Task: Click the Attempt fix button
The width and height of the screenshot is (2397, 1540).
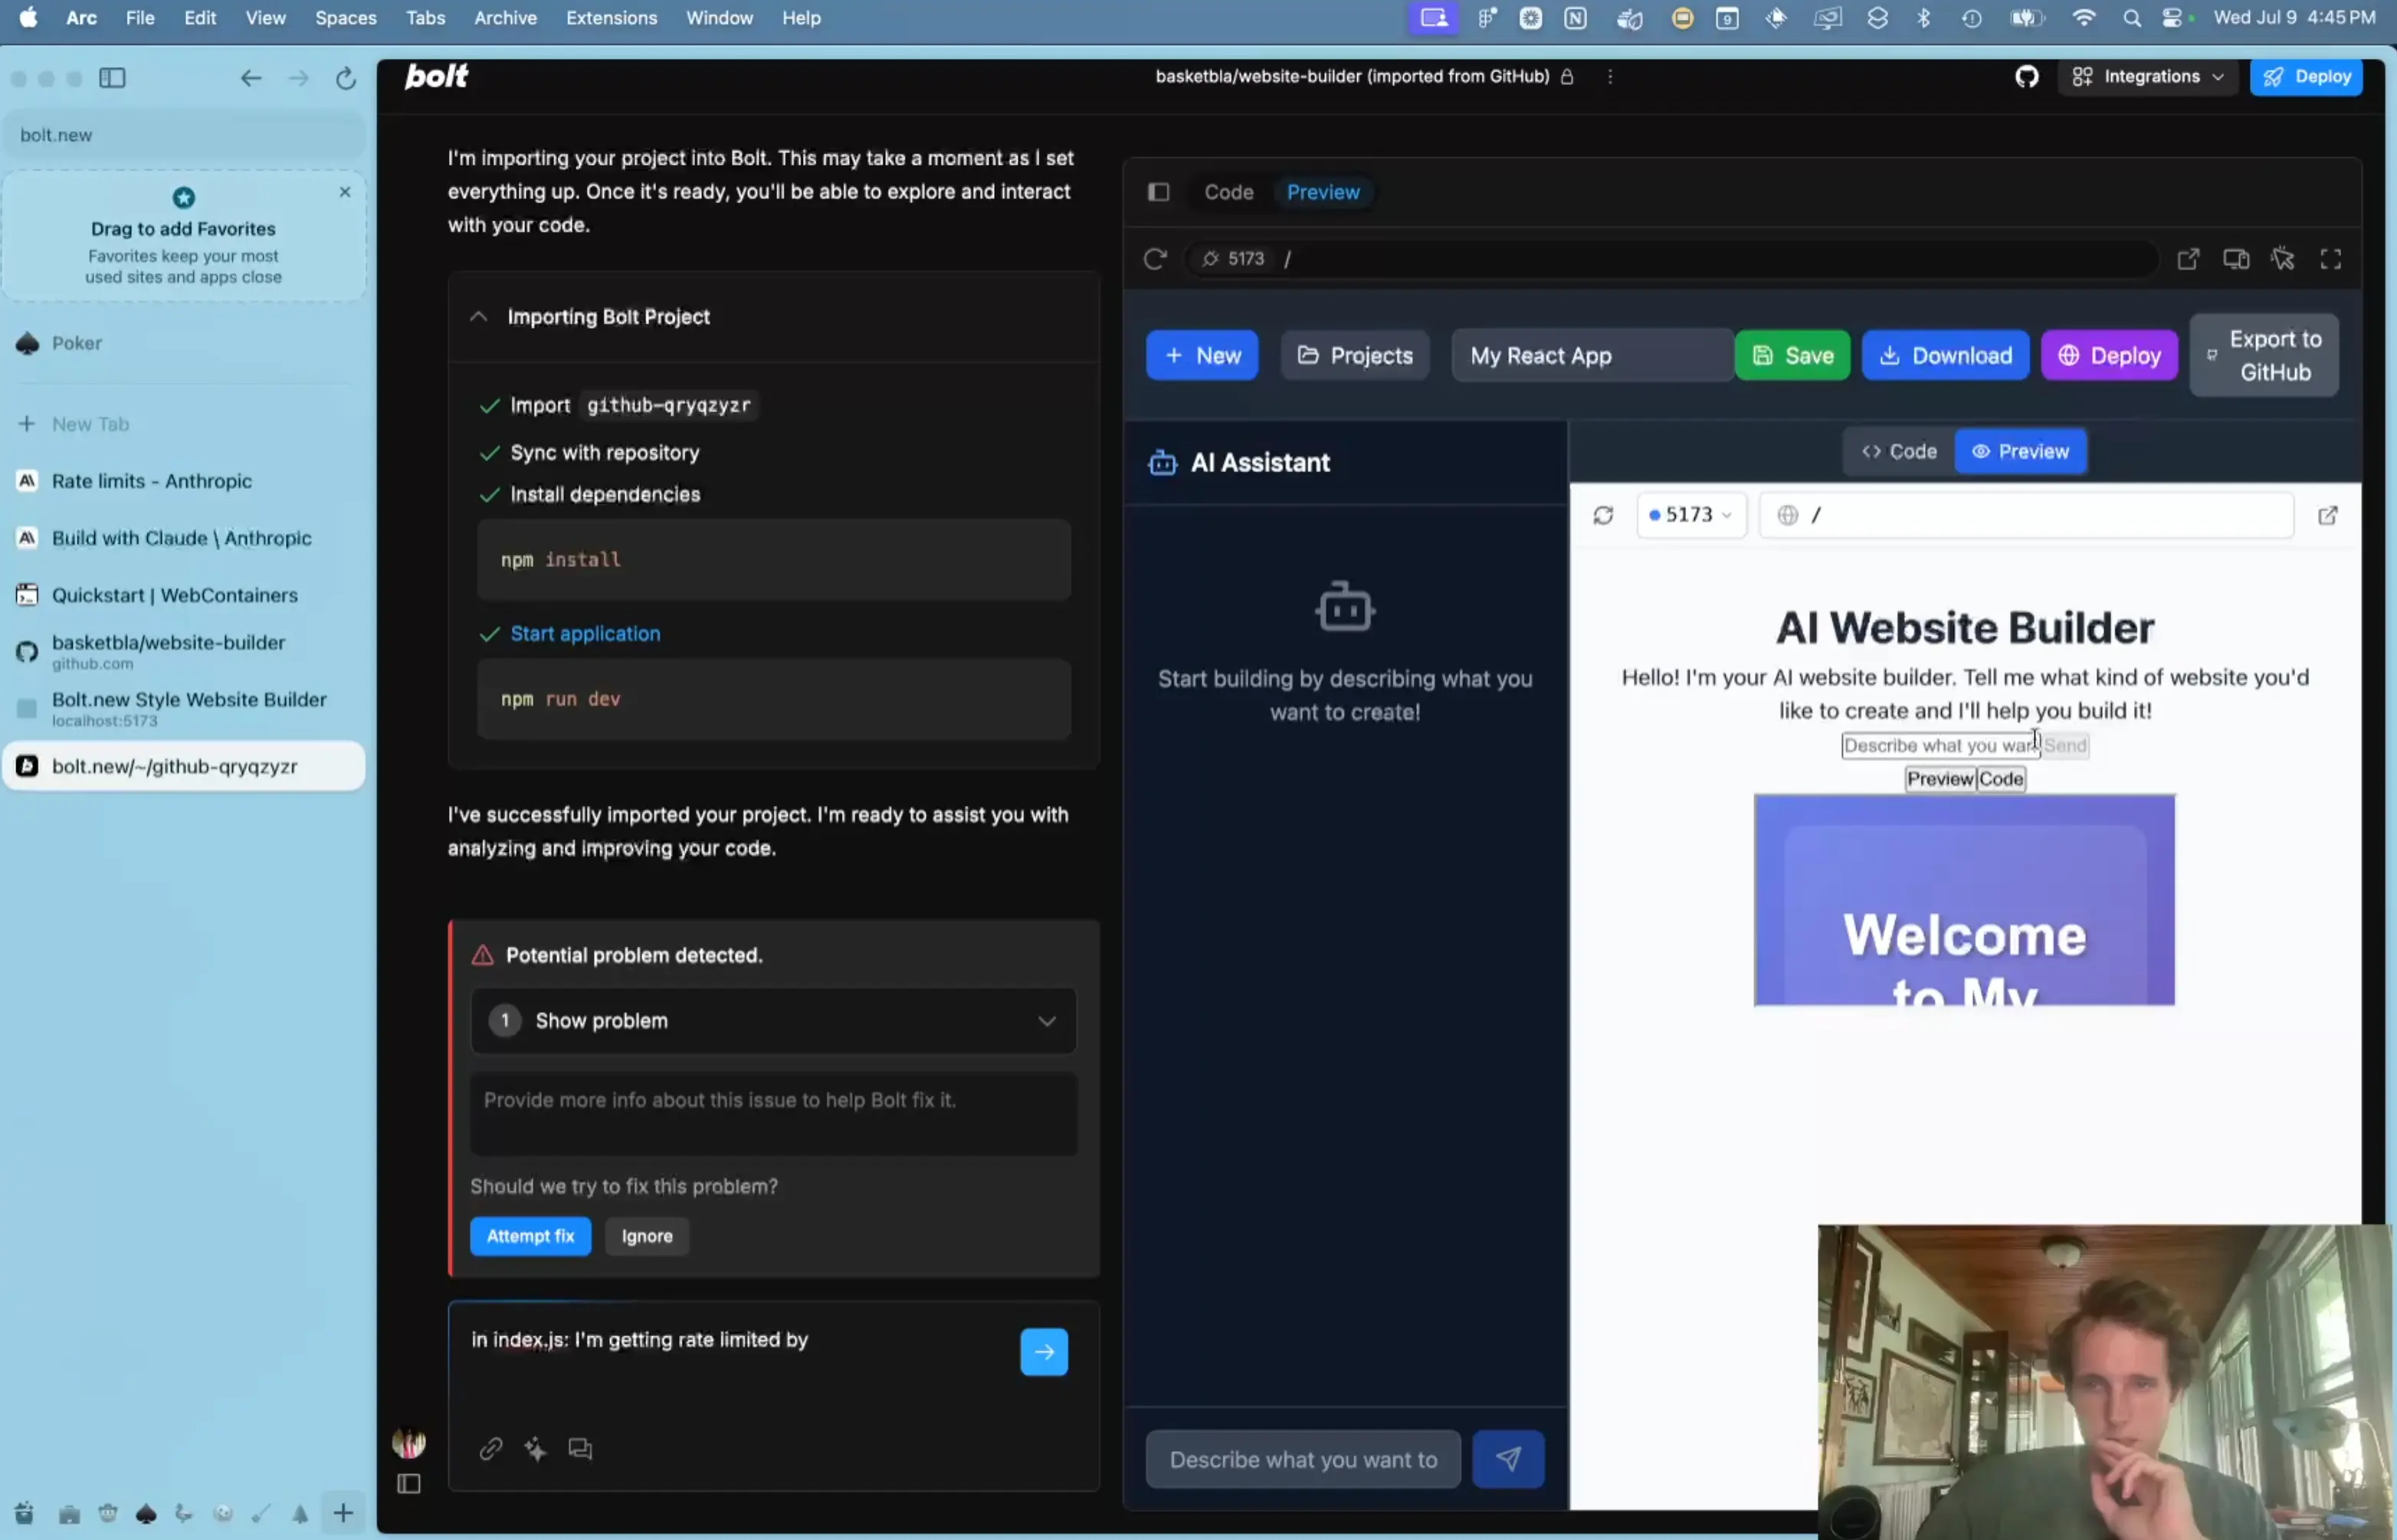Action: tap(530, 1236)
